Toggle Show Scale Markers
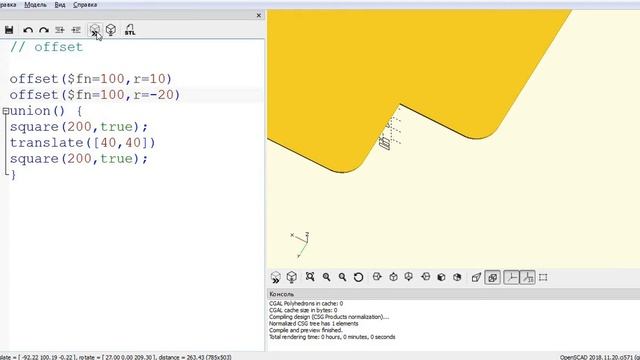640x360 pixels. click(x=527, y=278)
